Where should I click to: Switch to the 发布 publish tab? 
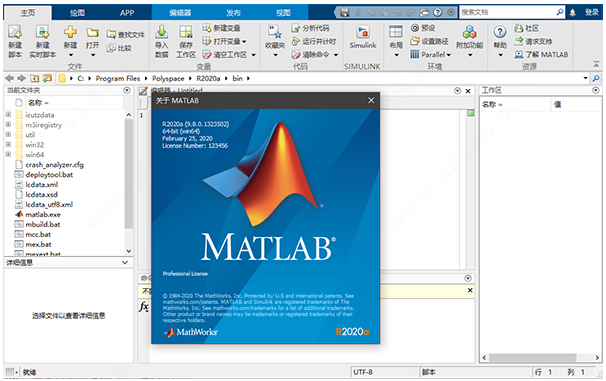(x=233, y=13)
